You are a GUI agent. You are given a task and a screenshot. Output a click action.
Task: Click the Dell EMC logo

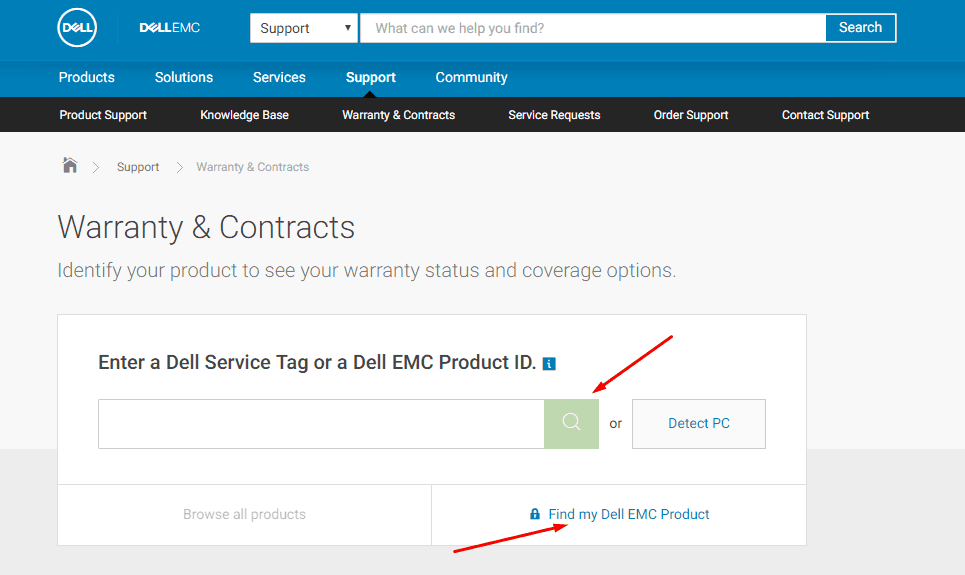click(x=170, y=28)
